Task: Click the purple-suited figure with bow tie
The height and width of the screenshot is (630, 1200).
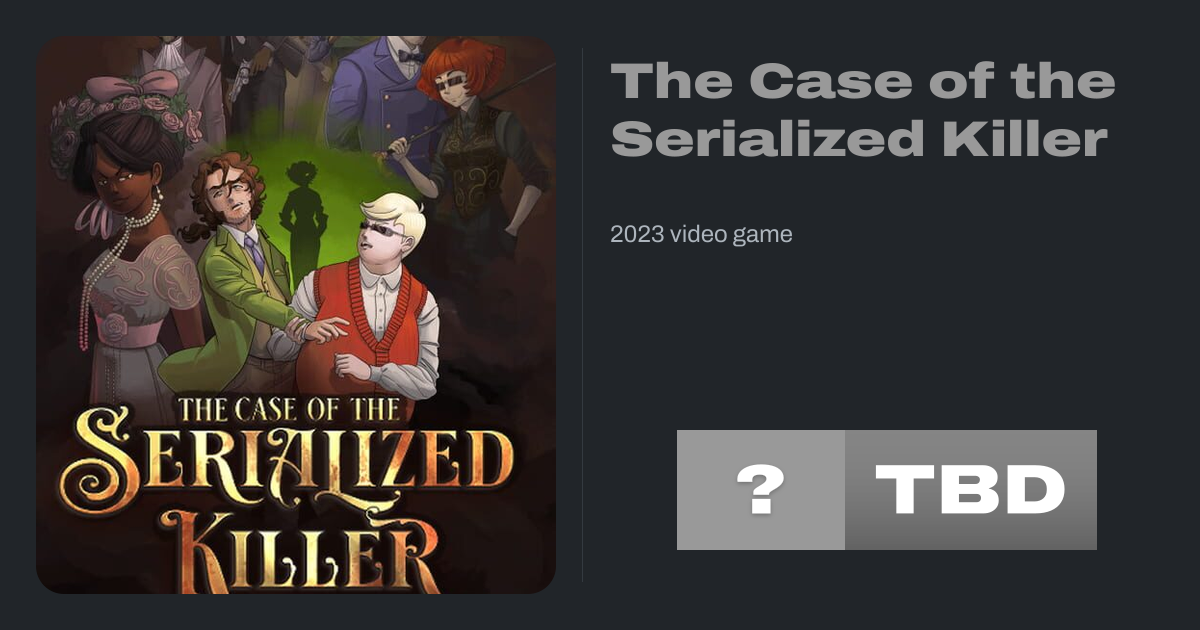Action: pos(385,90)
